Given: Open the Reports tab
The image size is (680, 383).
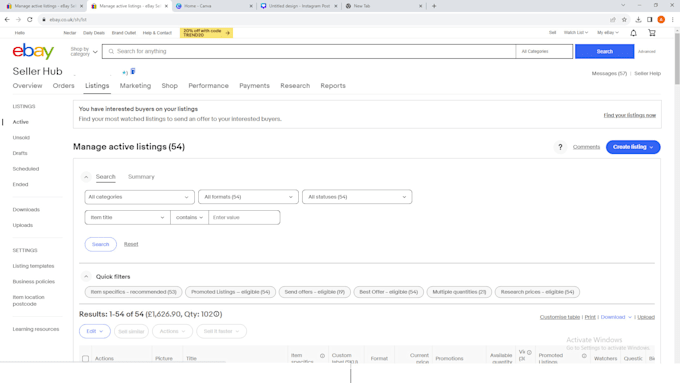Looking at the screenshot, I should pos(333,86).
